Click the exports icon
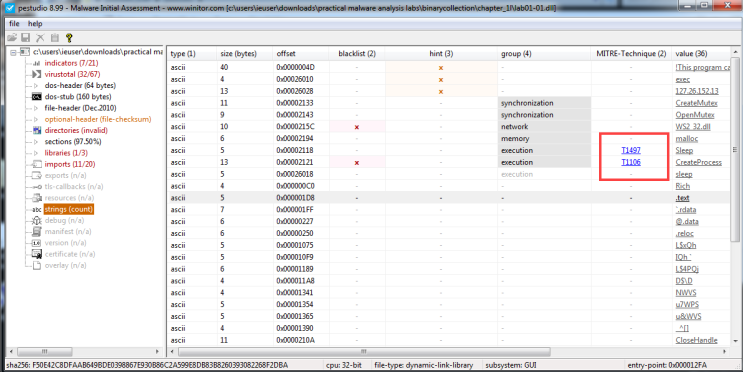 pos(36,175)
